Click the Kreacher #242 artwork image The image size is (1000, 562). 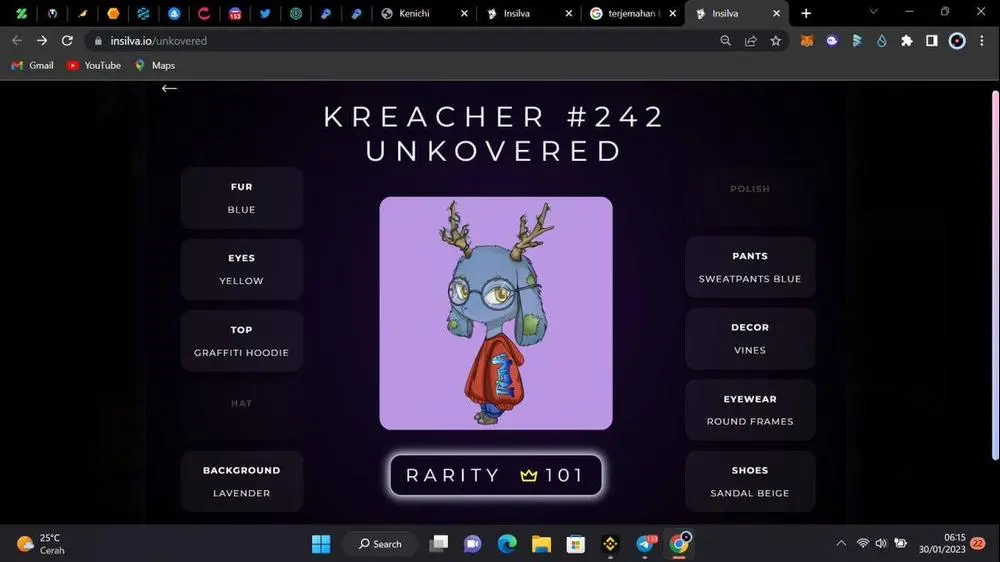coord(496,313)
